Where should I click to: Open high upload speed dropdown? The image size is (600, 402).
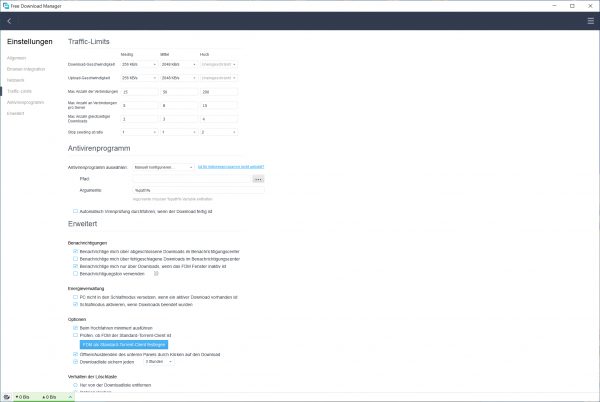218,78
